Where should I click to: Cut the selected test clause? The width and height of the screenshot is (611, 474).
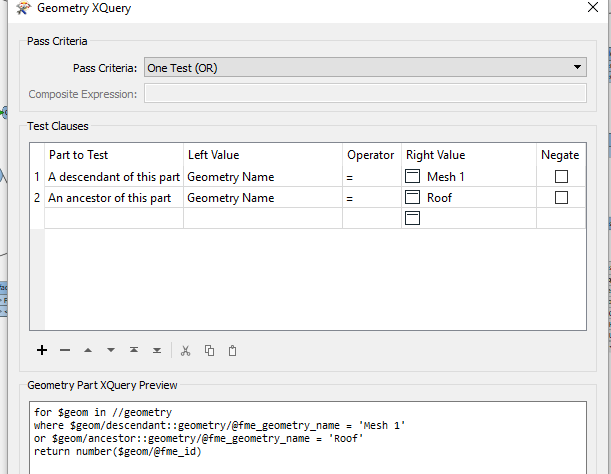point(185,350)
